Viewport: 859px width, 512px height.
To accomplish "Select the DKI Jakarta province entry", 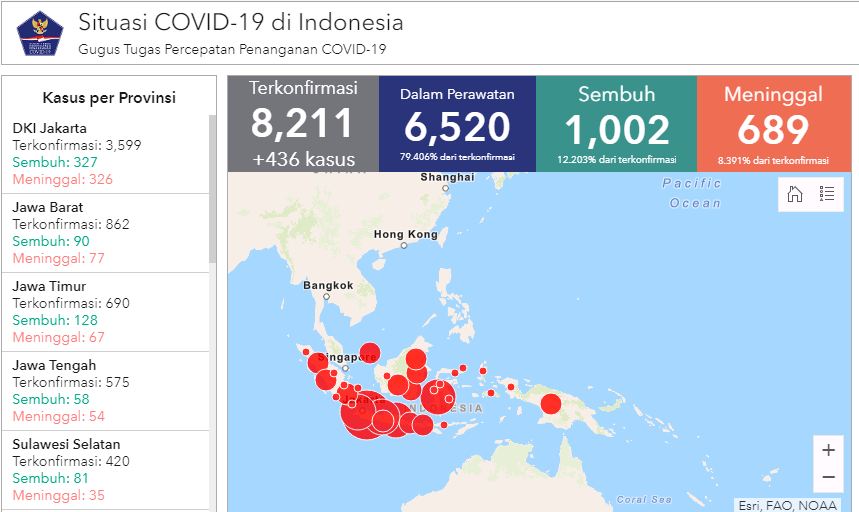I will pos(106,154).
